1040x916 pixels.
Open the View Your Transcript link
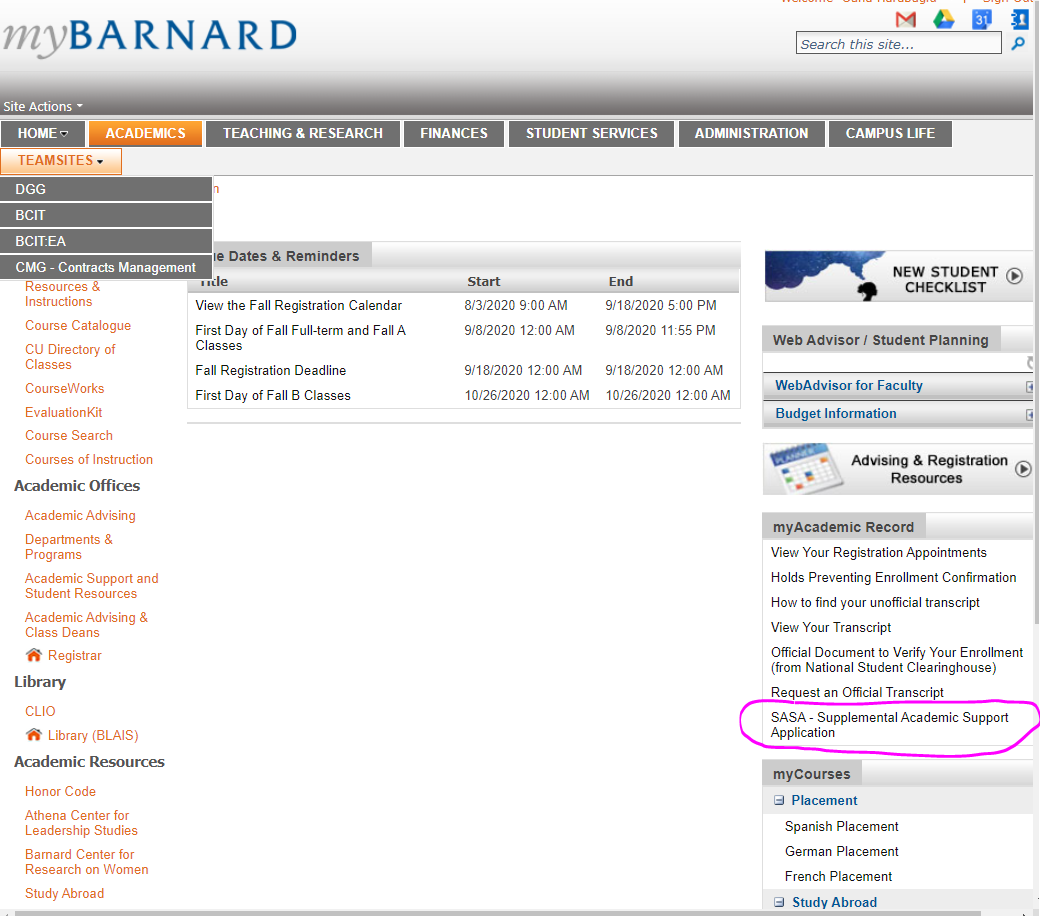pos(830,627)
